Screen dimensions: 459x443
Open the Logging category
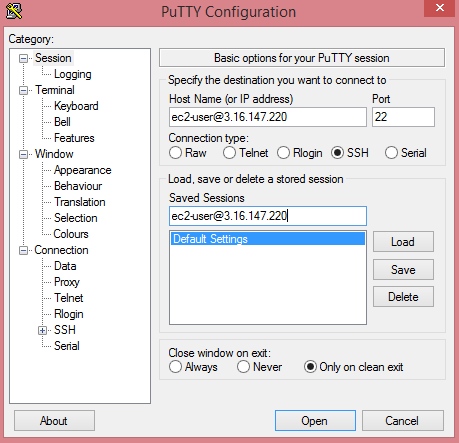coord(73,74)
